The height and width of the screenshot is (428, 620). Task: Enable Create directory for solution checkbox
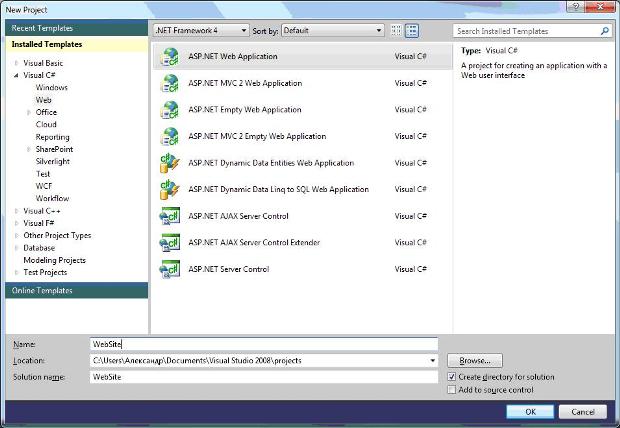click(x=452, y=377)
